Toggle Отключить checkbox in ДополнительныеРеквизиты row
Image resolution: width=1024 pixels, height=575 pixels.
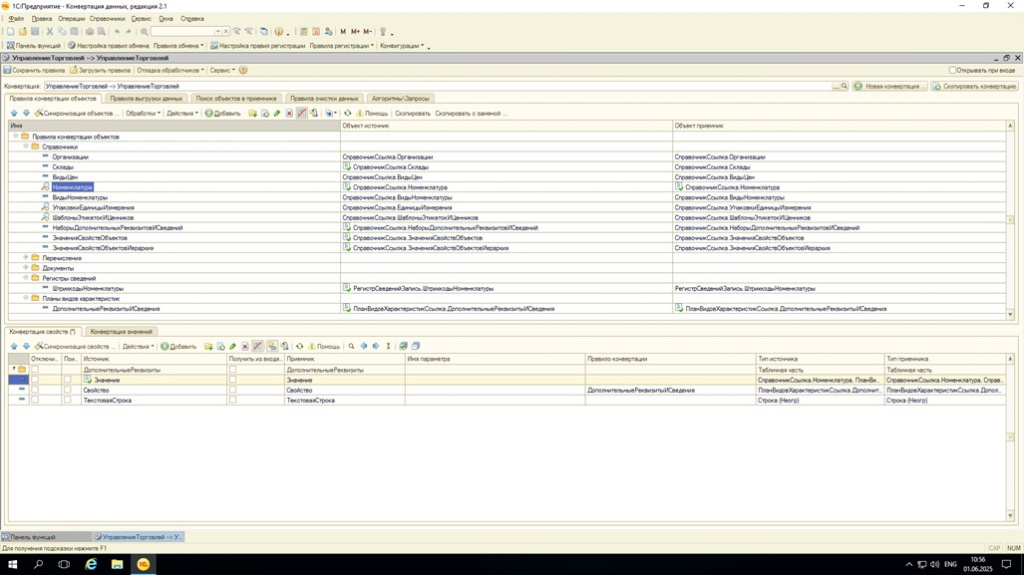(35, 370)
